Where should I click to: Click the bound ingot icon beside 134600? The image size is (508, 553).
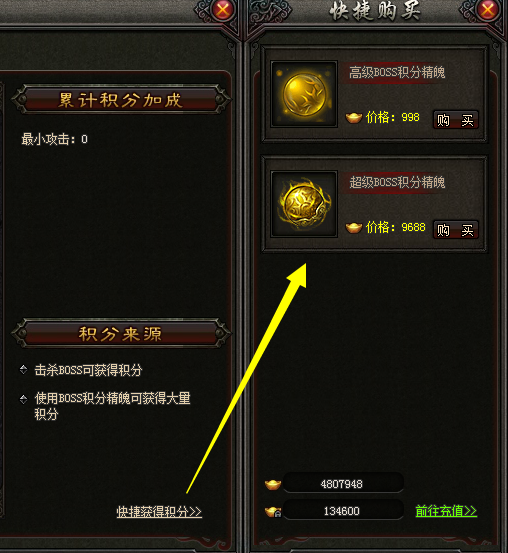(x=273, y=511)
